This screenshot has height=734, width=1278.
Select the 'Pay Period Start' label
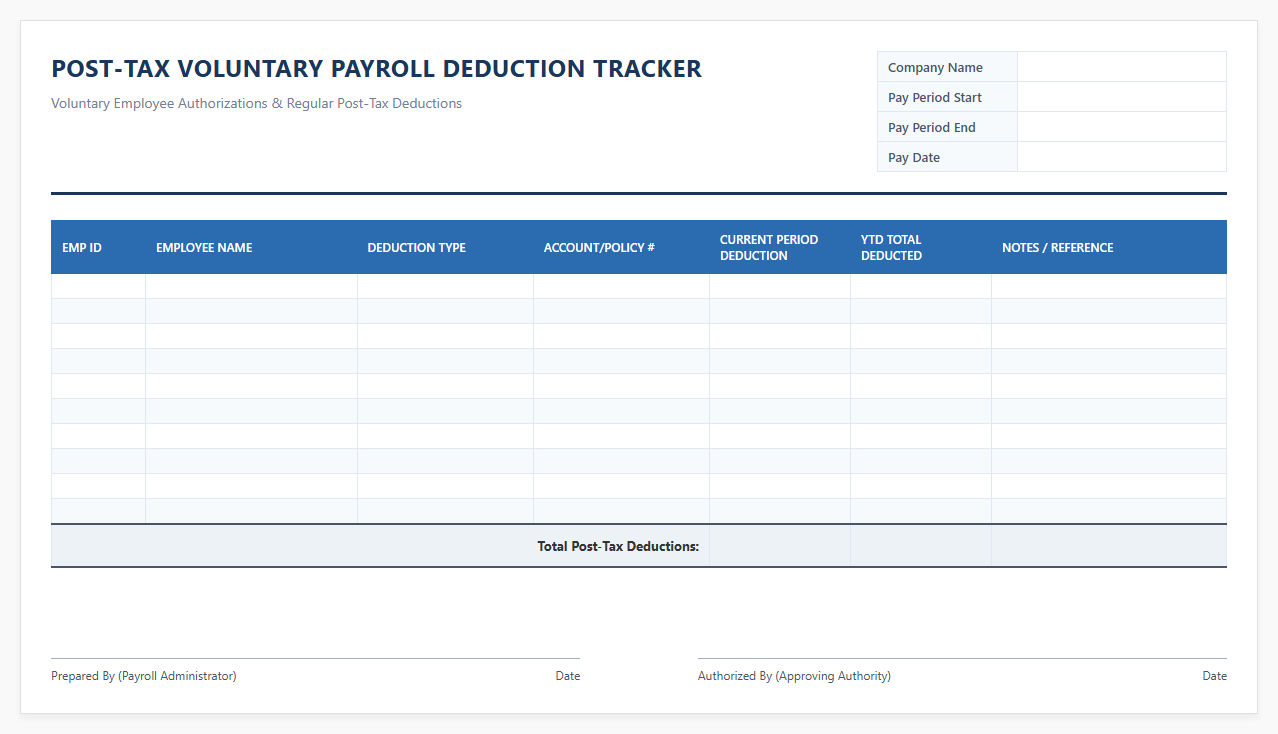tap(935, 98)
